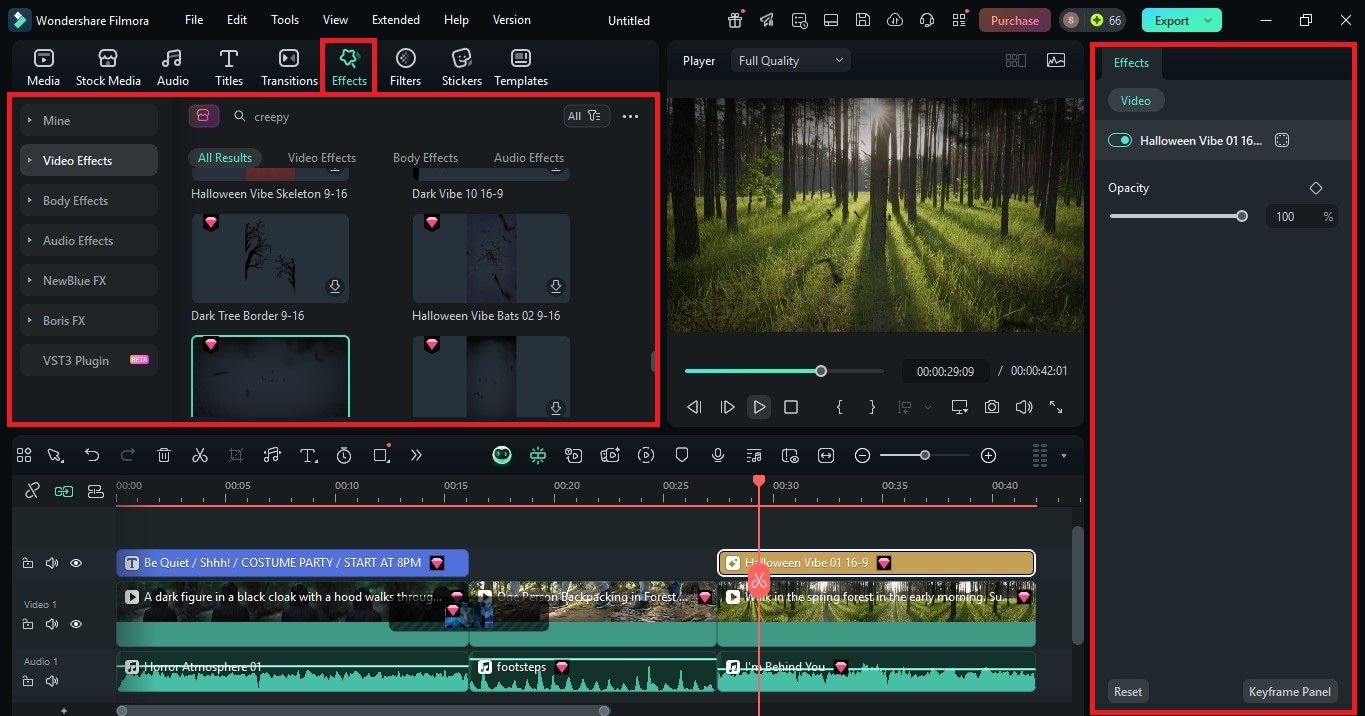The image size is (1365, 716).
Task: Select the All Results filter tab
Action: tap(224, 157)
